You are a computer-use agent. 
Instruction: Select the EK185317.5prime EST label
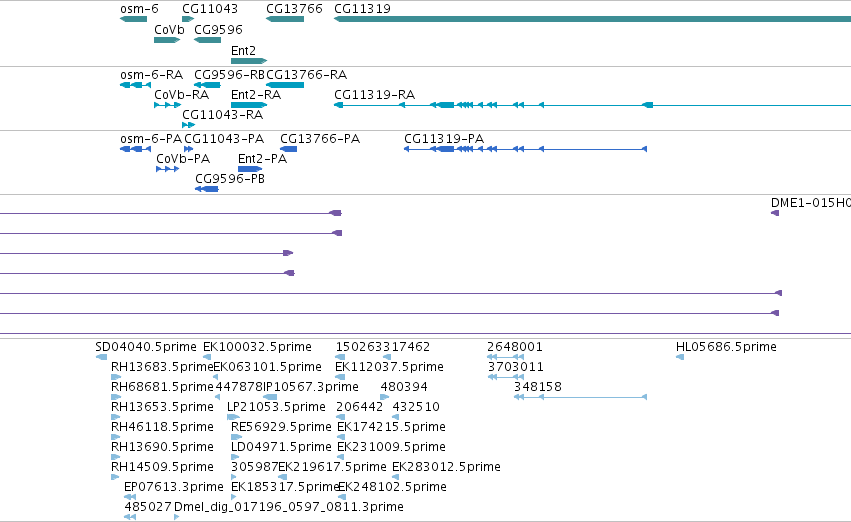285,487
